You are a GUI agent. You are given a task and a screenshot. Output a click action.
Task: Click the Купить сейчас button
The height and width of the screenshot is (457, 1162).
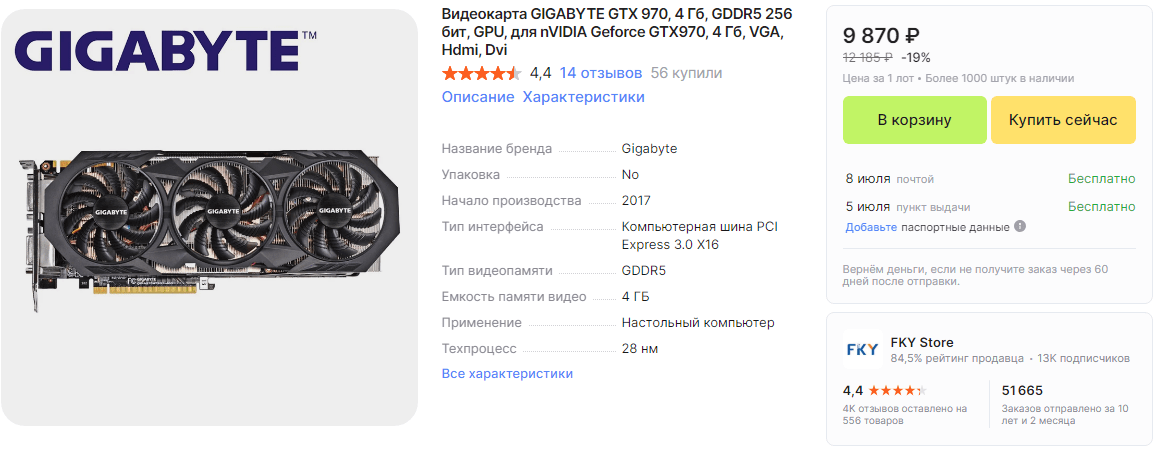click(1063, 120)
